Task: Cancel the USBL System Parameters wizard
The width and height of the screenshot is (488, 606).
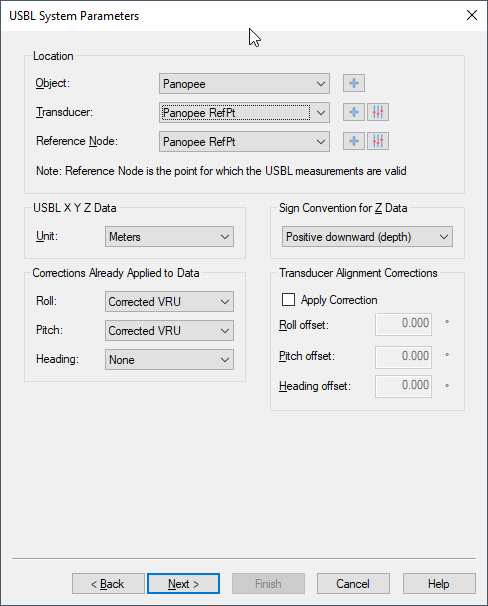Action: point(353,584)
